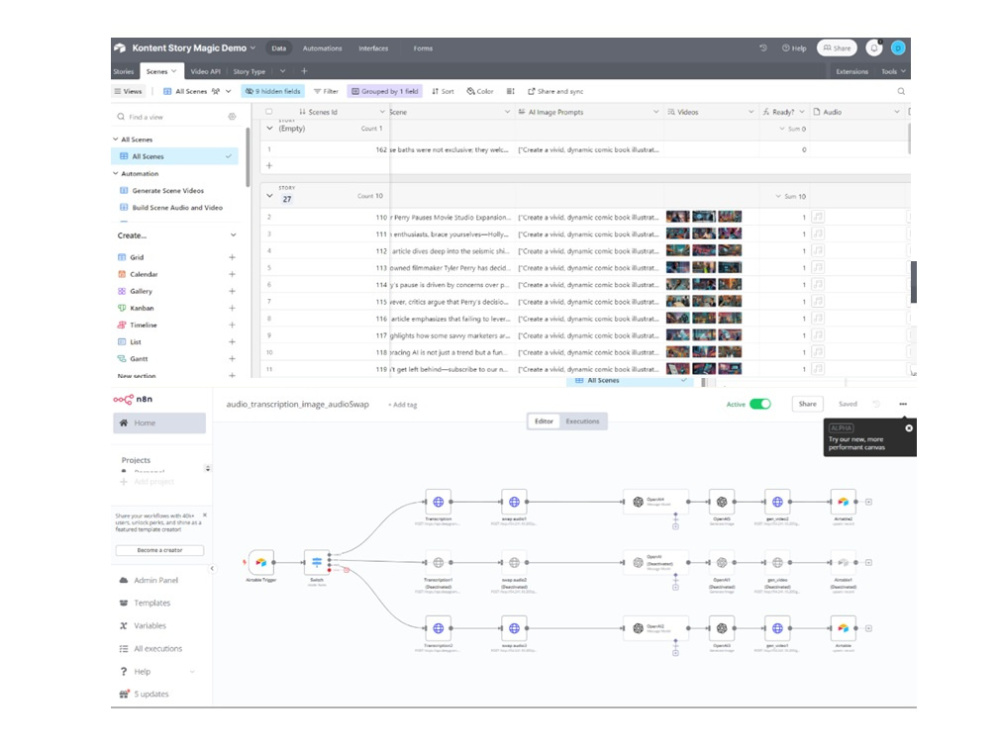Switch to Interfaces in Airtable top bar
Viewport: 1000px width, 750px height.
tap(373, 48)
